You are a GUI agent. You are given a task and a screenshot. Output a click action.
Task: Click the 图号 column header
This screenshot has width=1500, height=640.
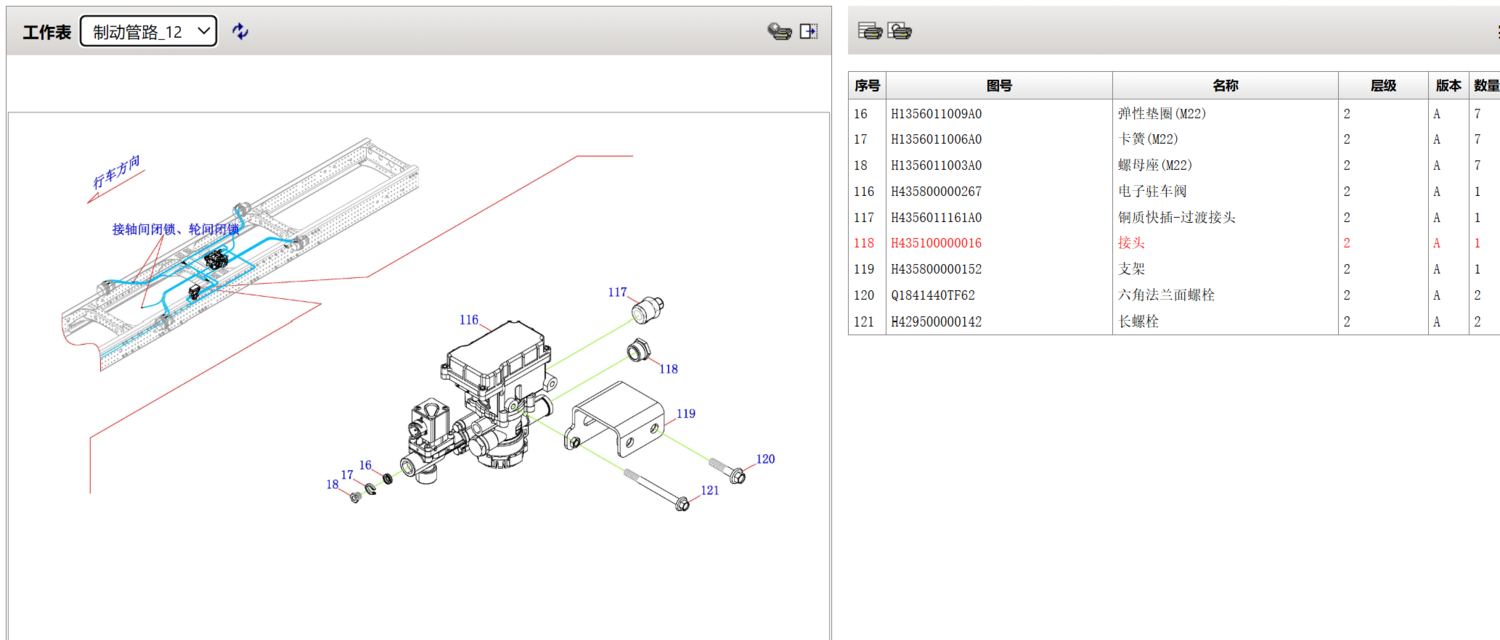(x=999, y=86)
